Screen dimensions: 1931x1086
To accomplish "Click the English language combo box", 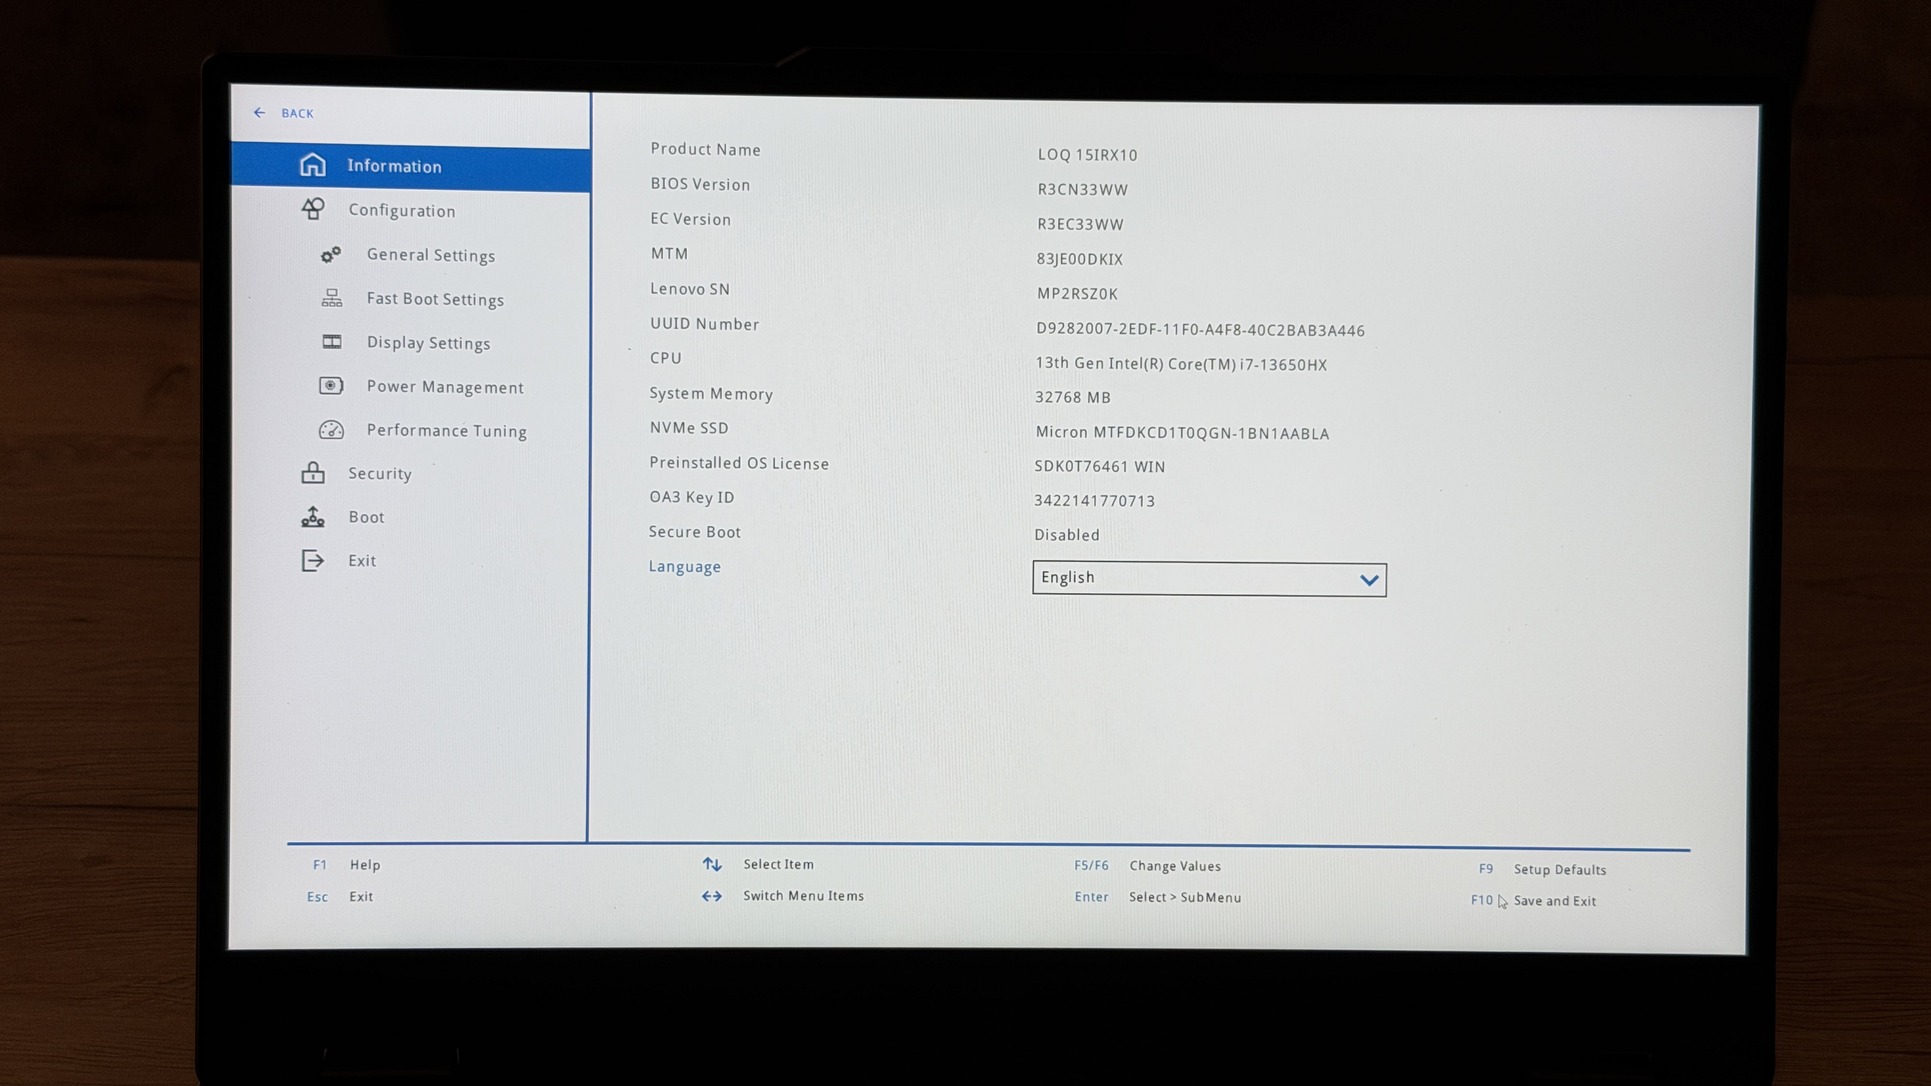I will point(1190,579).
